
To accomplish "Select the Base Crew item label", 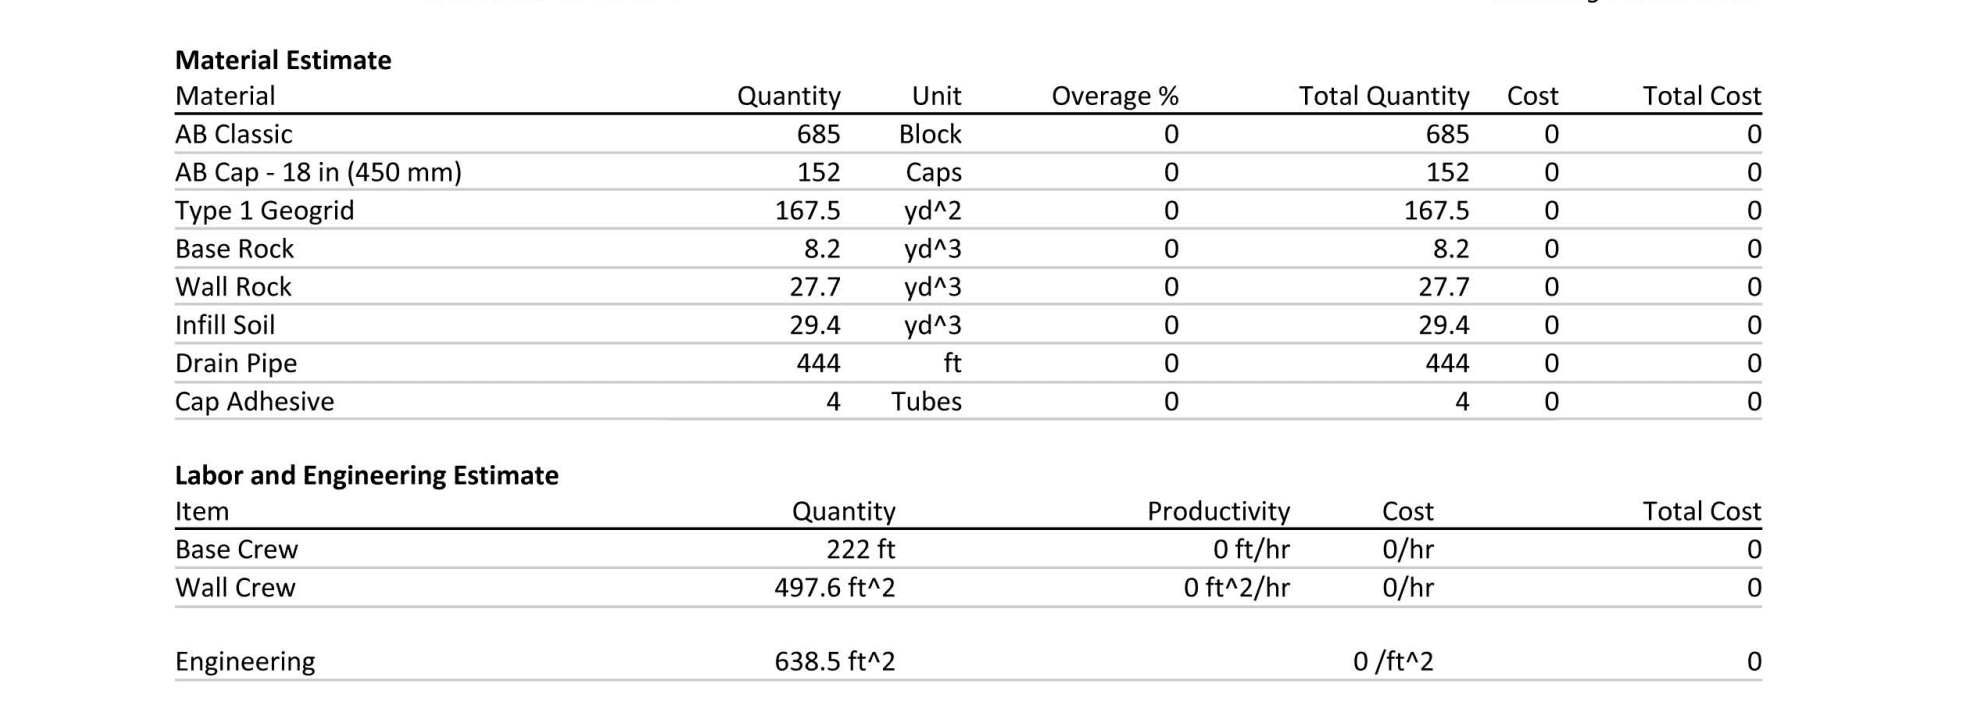I will click(x=236, y=549).
